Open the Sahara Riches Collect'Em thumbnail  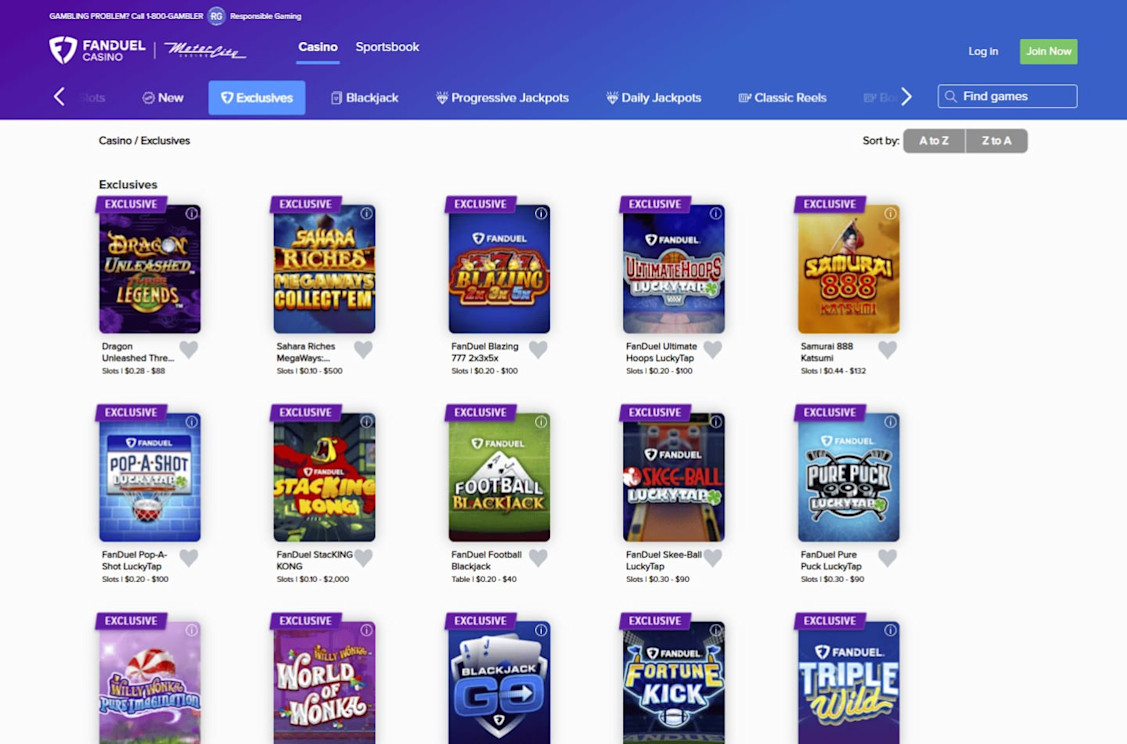click(x=324, y=269)
